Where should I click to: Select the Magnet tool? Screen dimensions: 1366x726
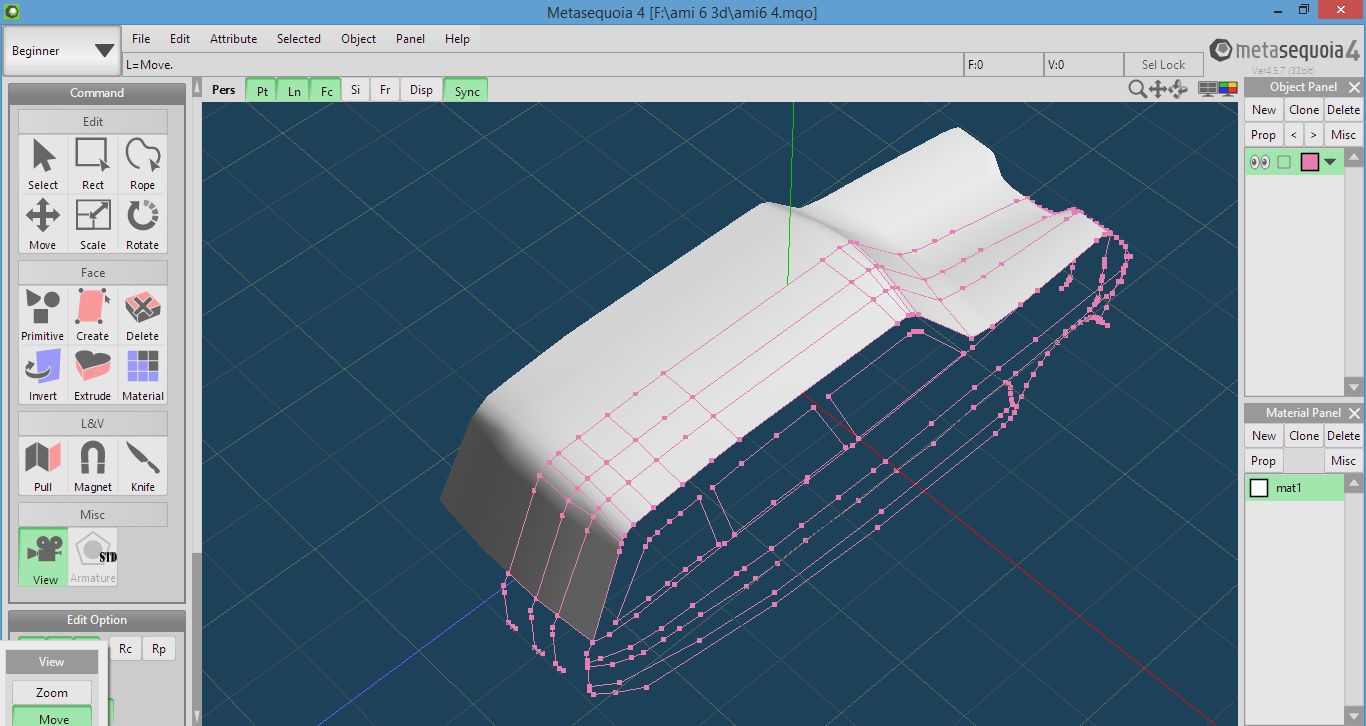(x=93, y=466)
